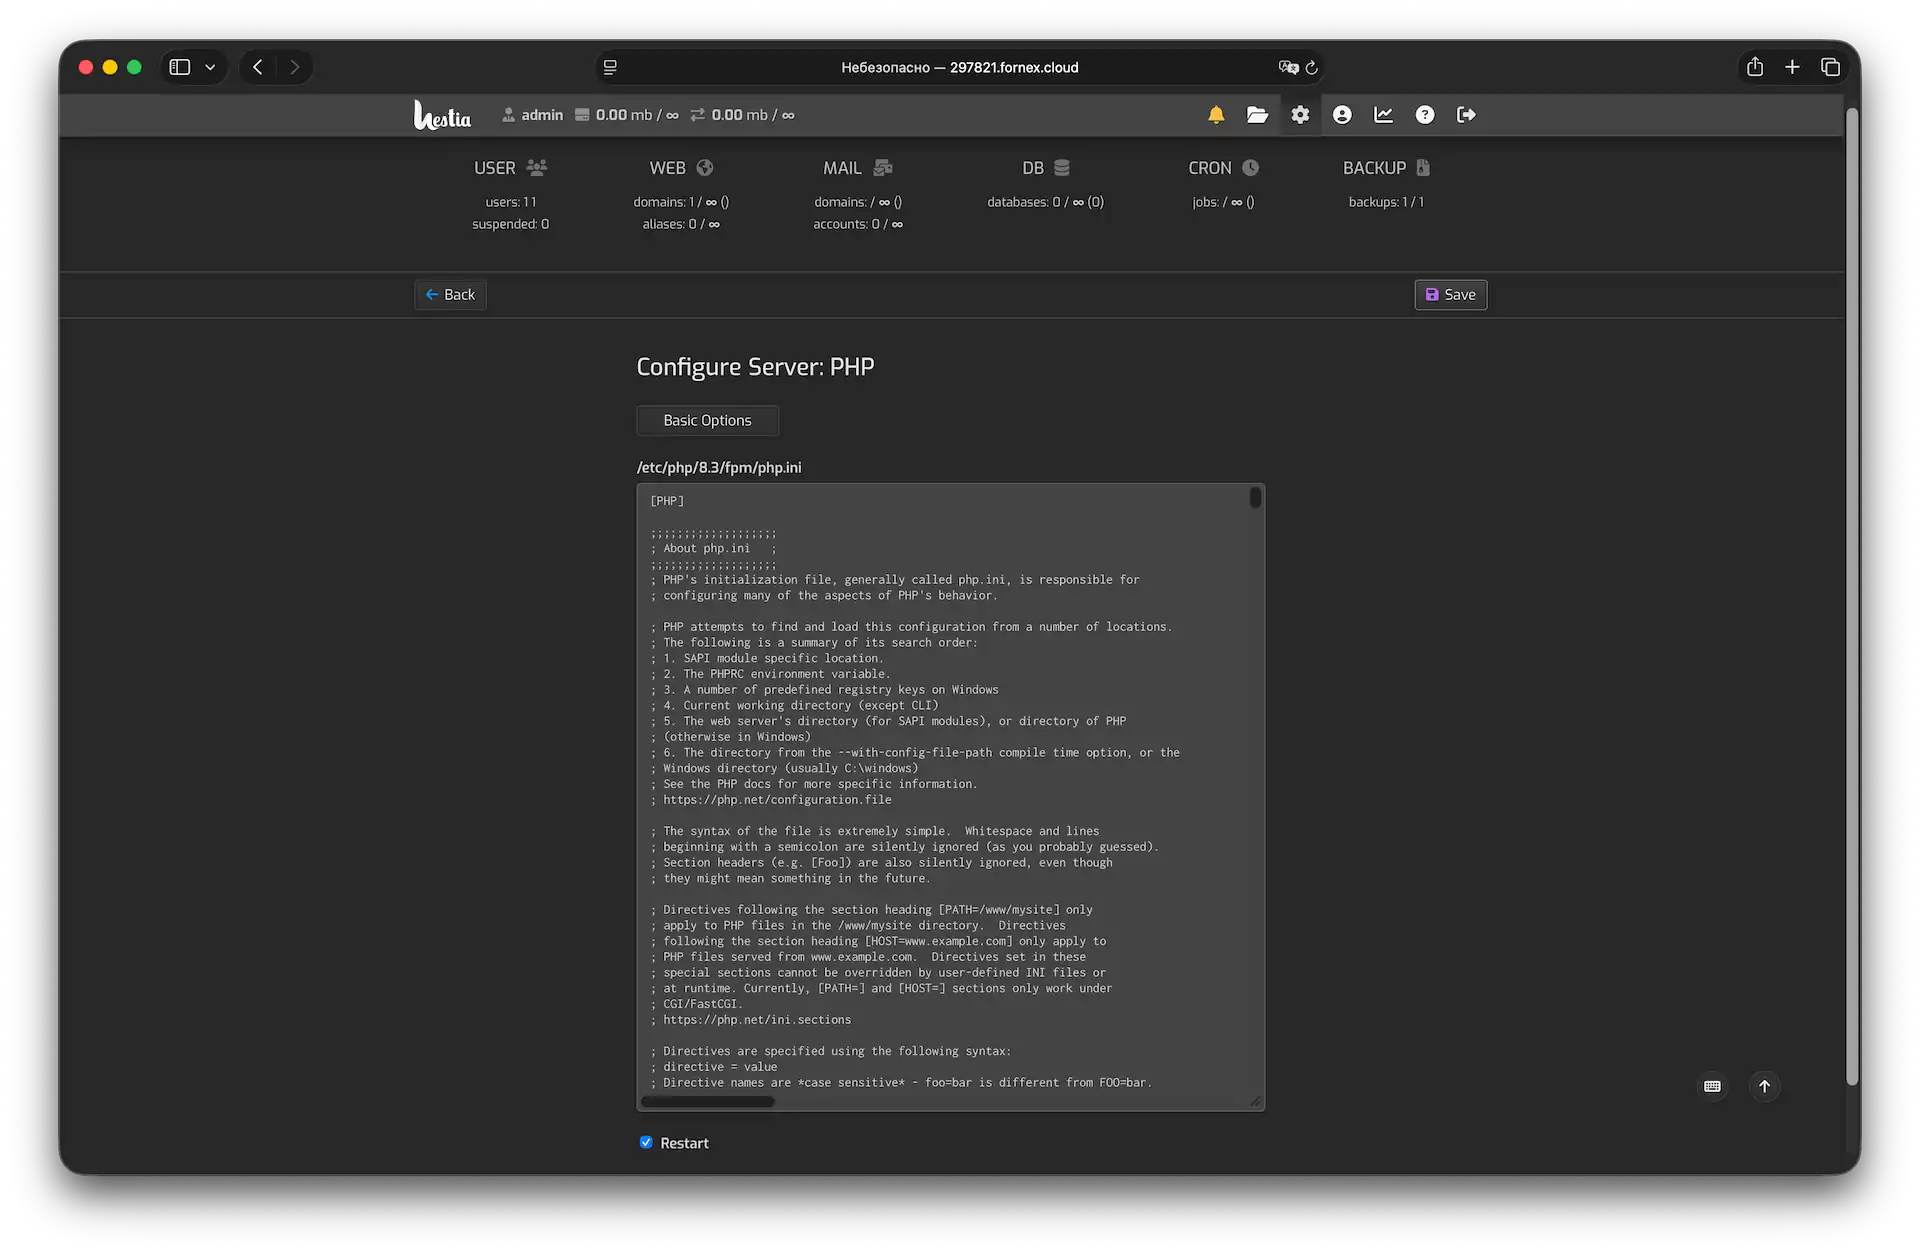Click the /etc/php/8.3/fpm/php.ini label
The image size is (1920, 1253).
719,467
